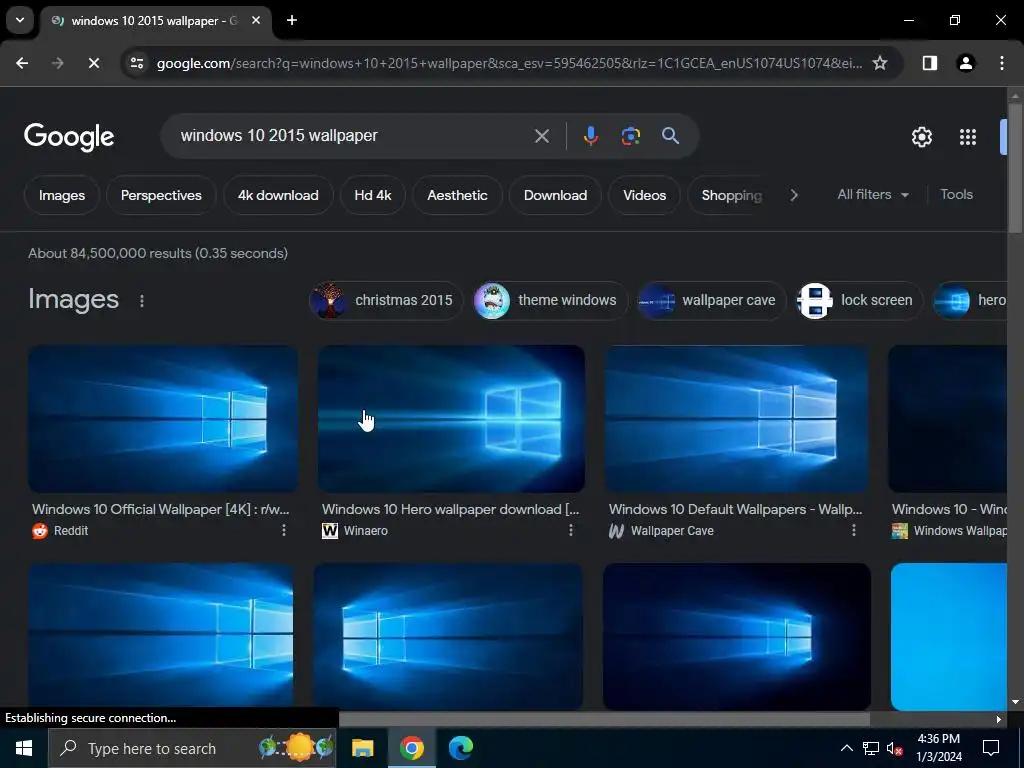Go to the Google logo homepage
1024x768 pixels.
point(69,136)
